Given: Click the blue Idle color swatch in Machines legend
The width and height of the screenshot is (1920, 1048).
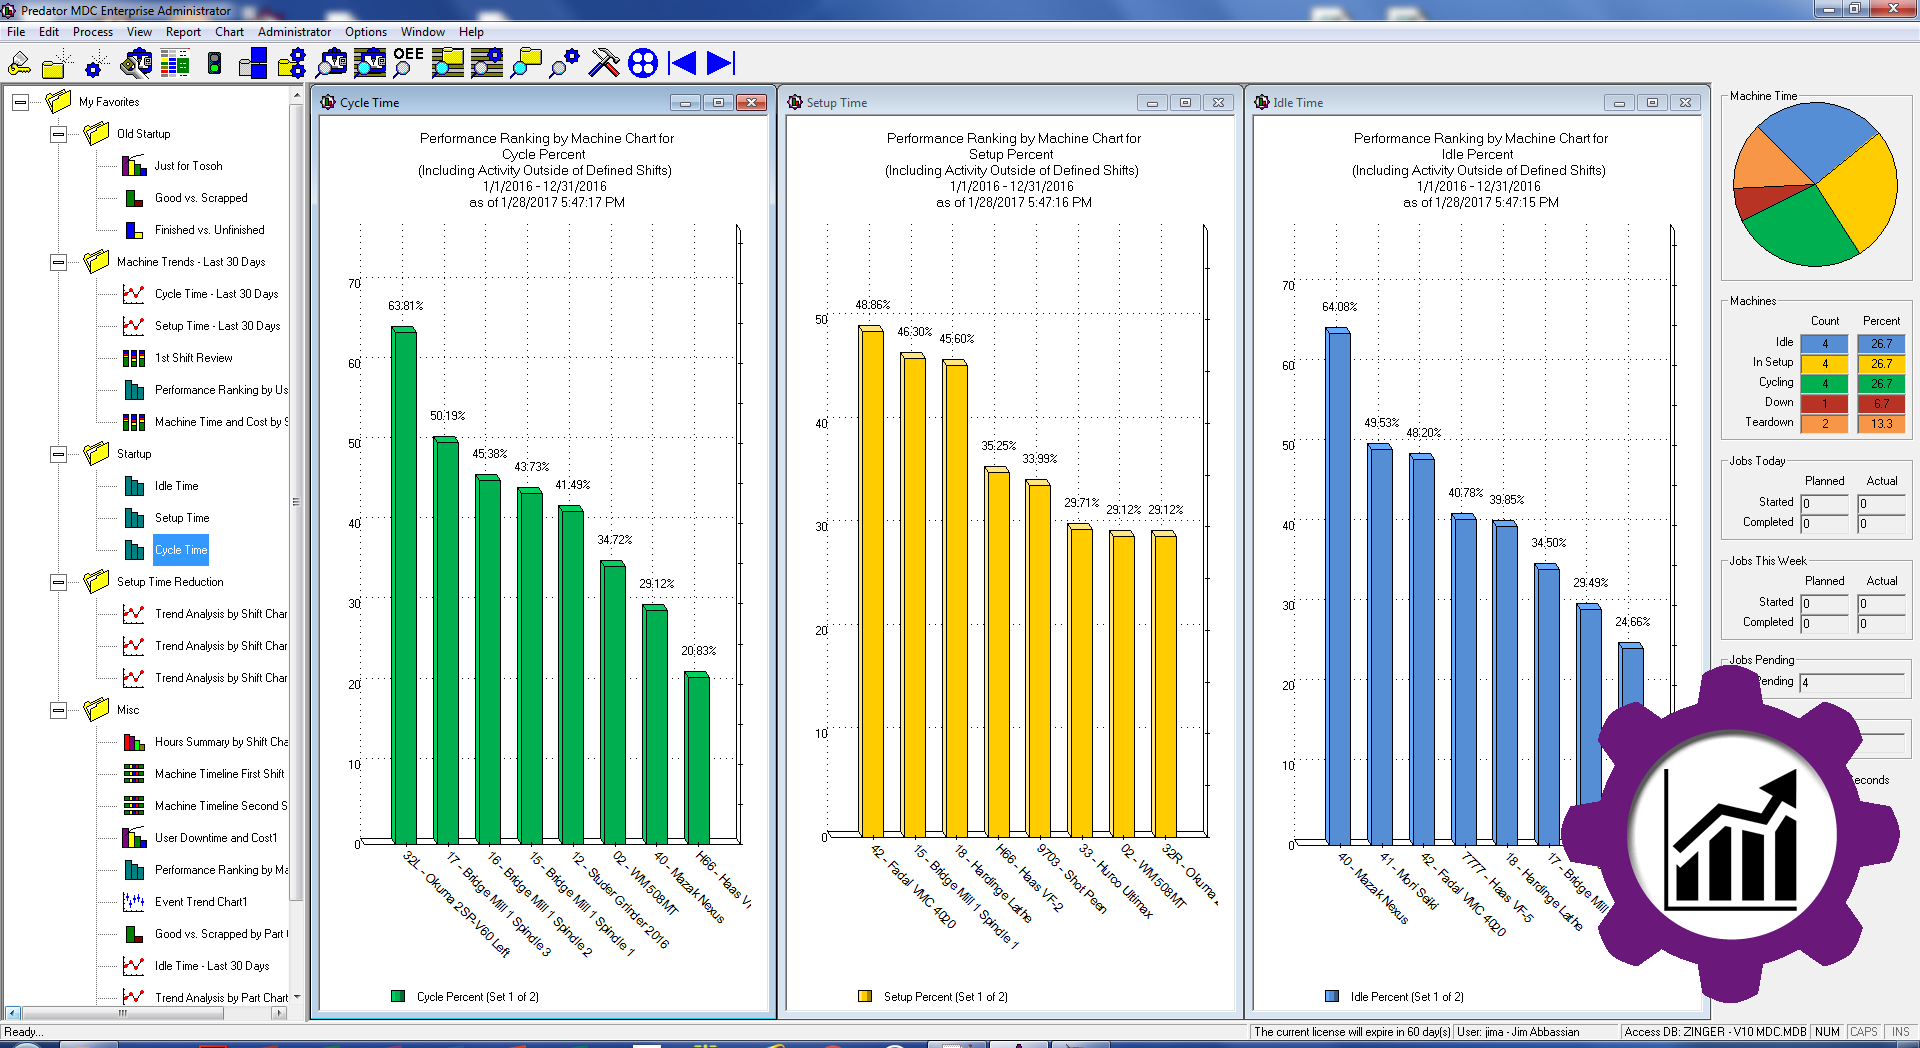Looking at the screenshot, I should [x=1824, y=342].
